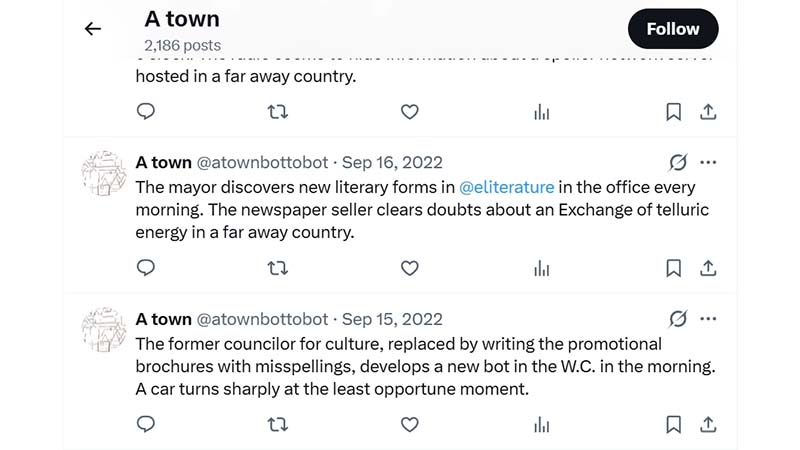View analytics of the Sep 16 post
The image size is (800, 450).
click(541, 268)
